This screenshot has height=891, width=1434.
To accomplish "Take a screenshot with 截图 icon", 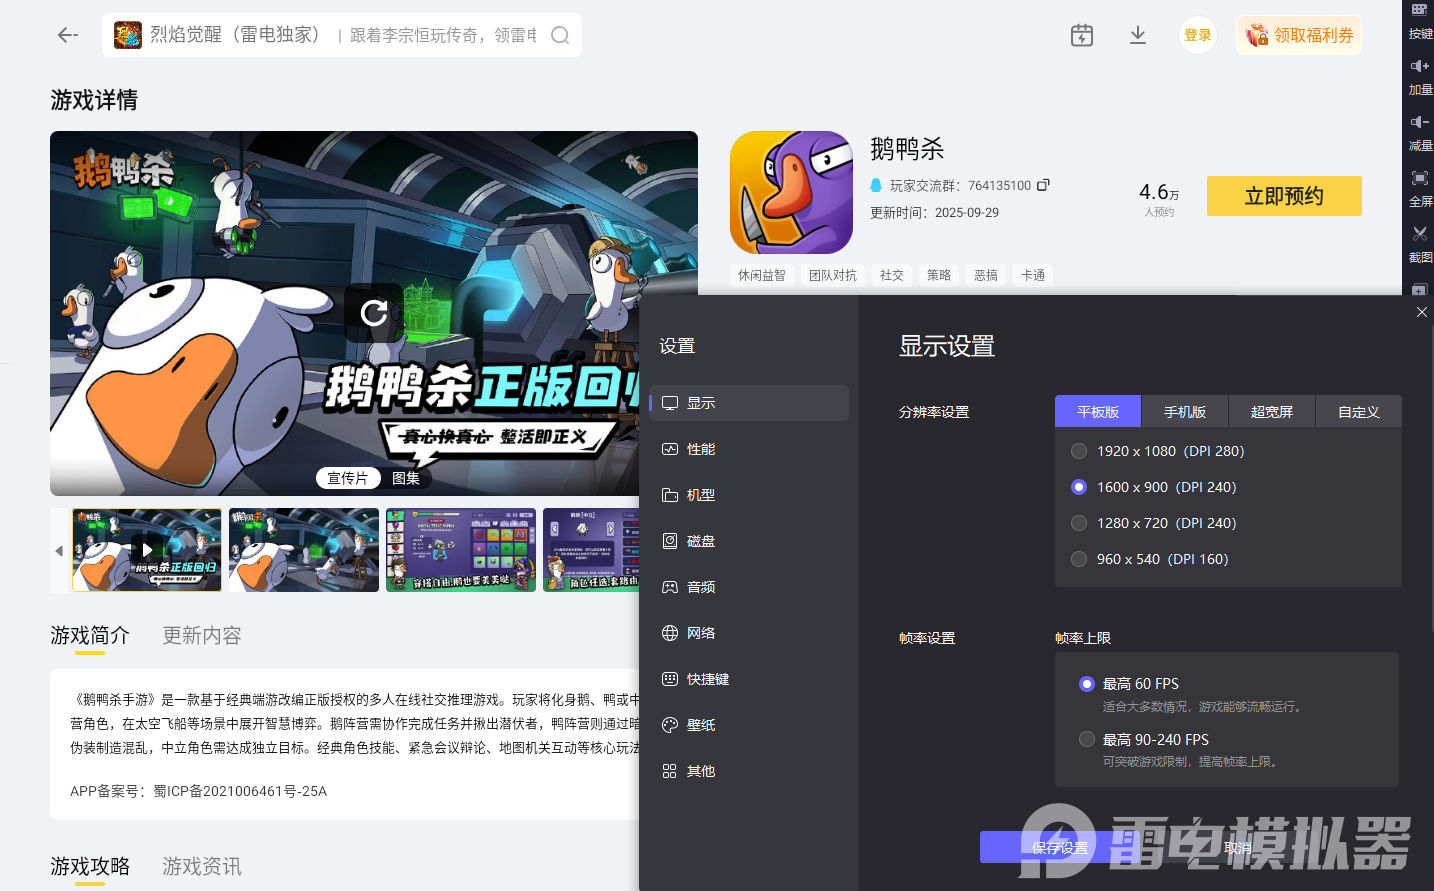I will click(1420, 245).
